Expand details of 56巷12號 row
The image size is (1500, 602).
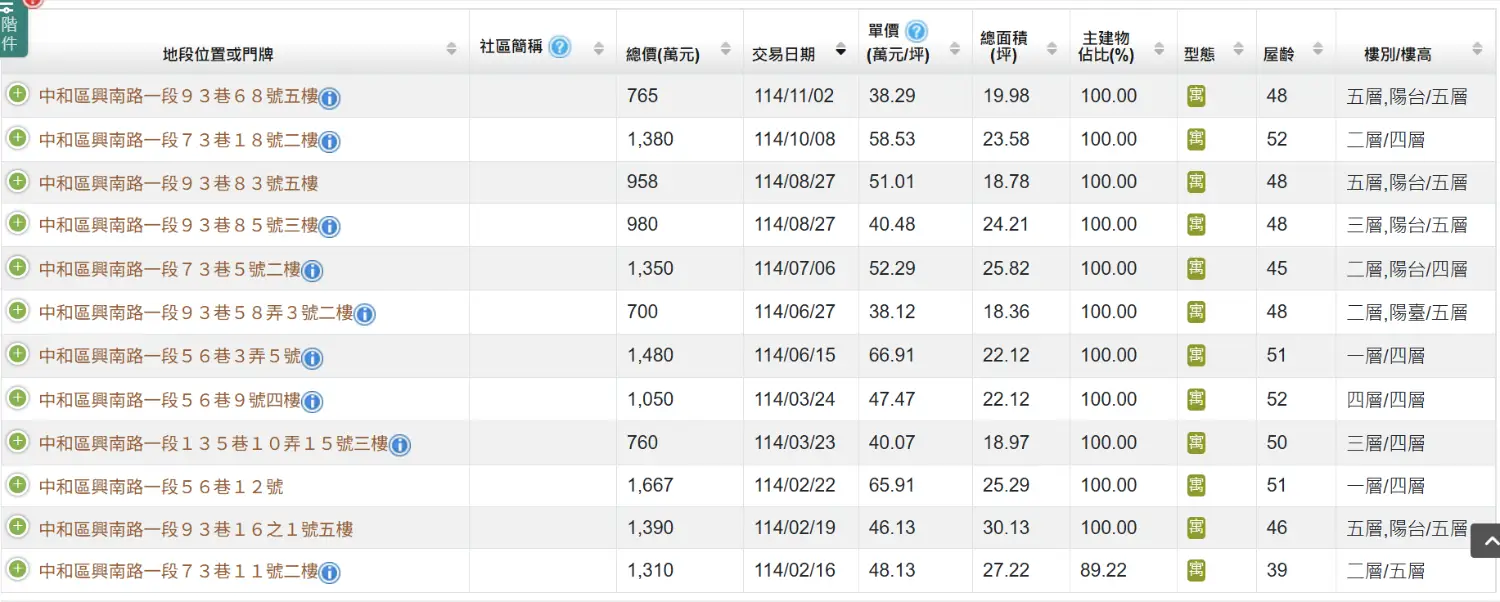click(x=17, y=485)
